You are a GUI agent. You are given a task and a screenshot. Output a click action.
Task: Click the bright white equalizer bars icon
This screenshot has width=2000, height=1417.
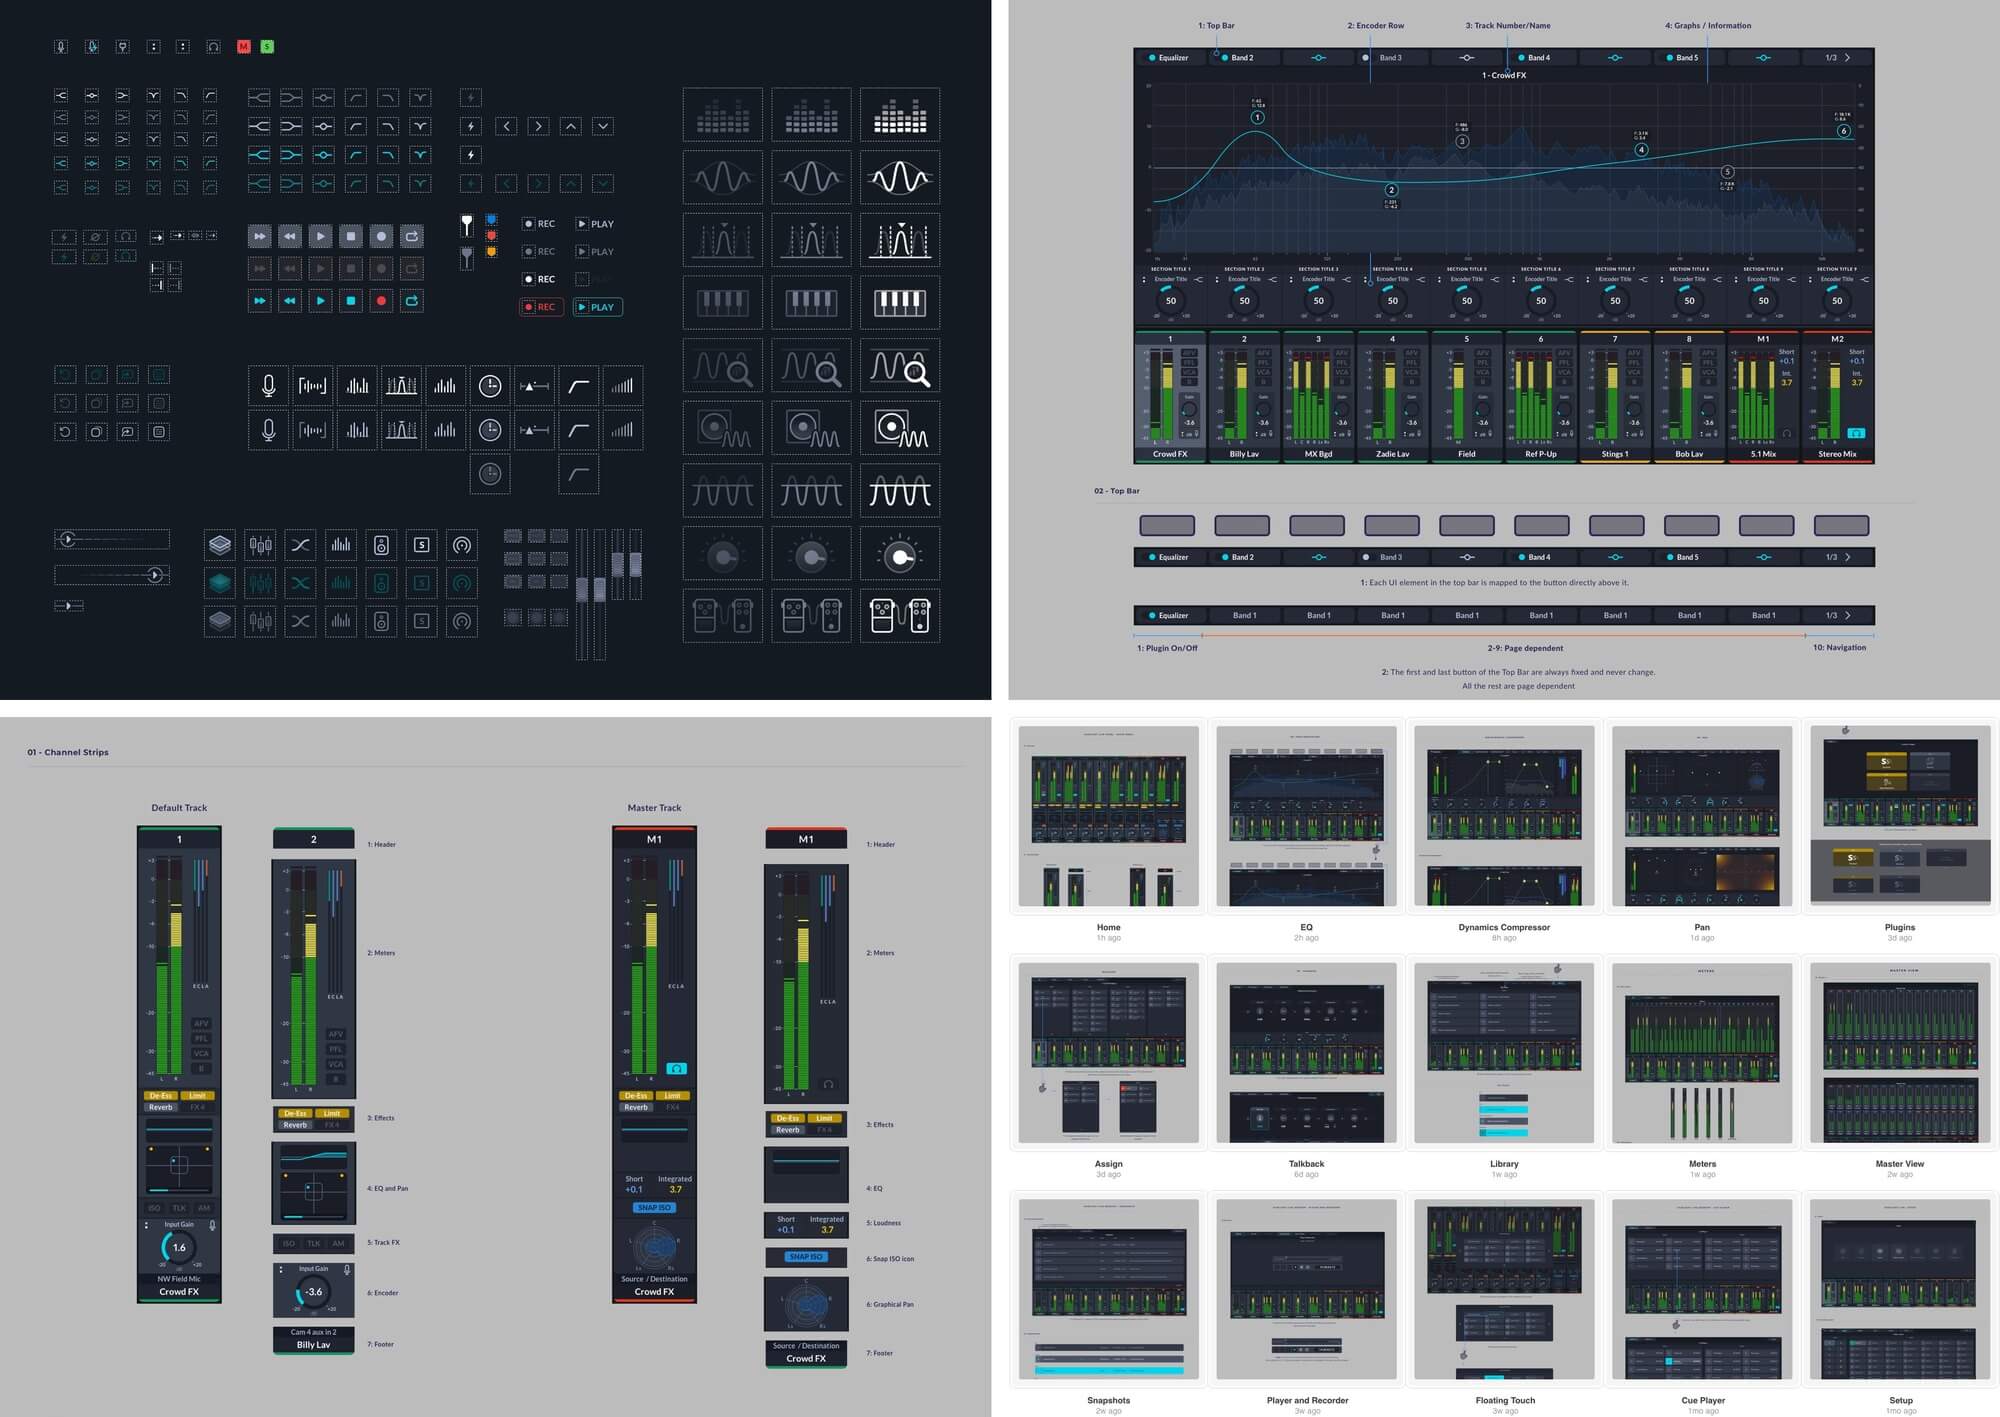[900, 115]
